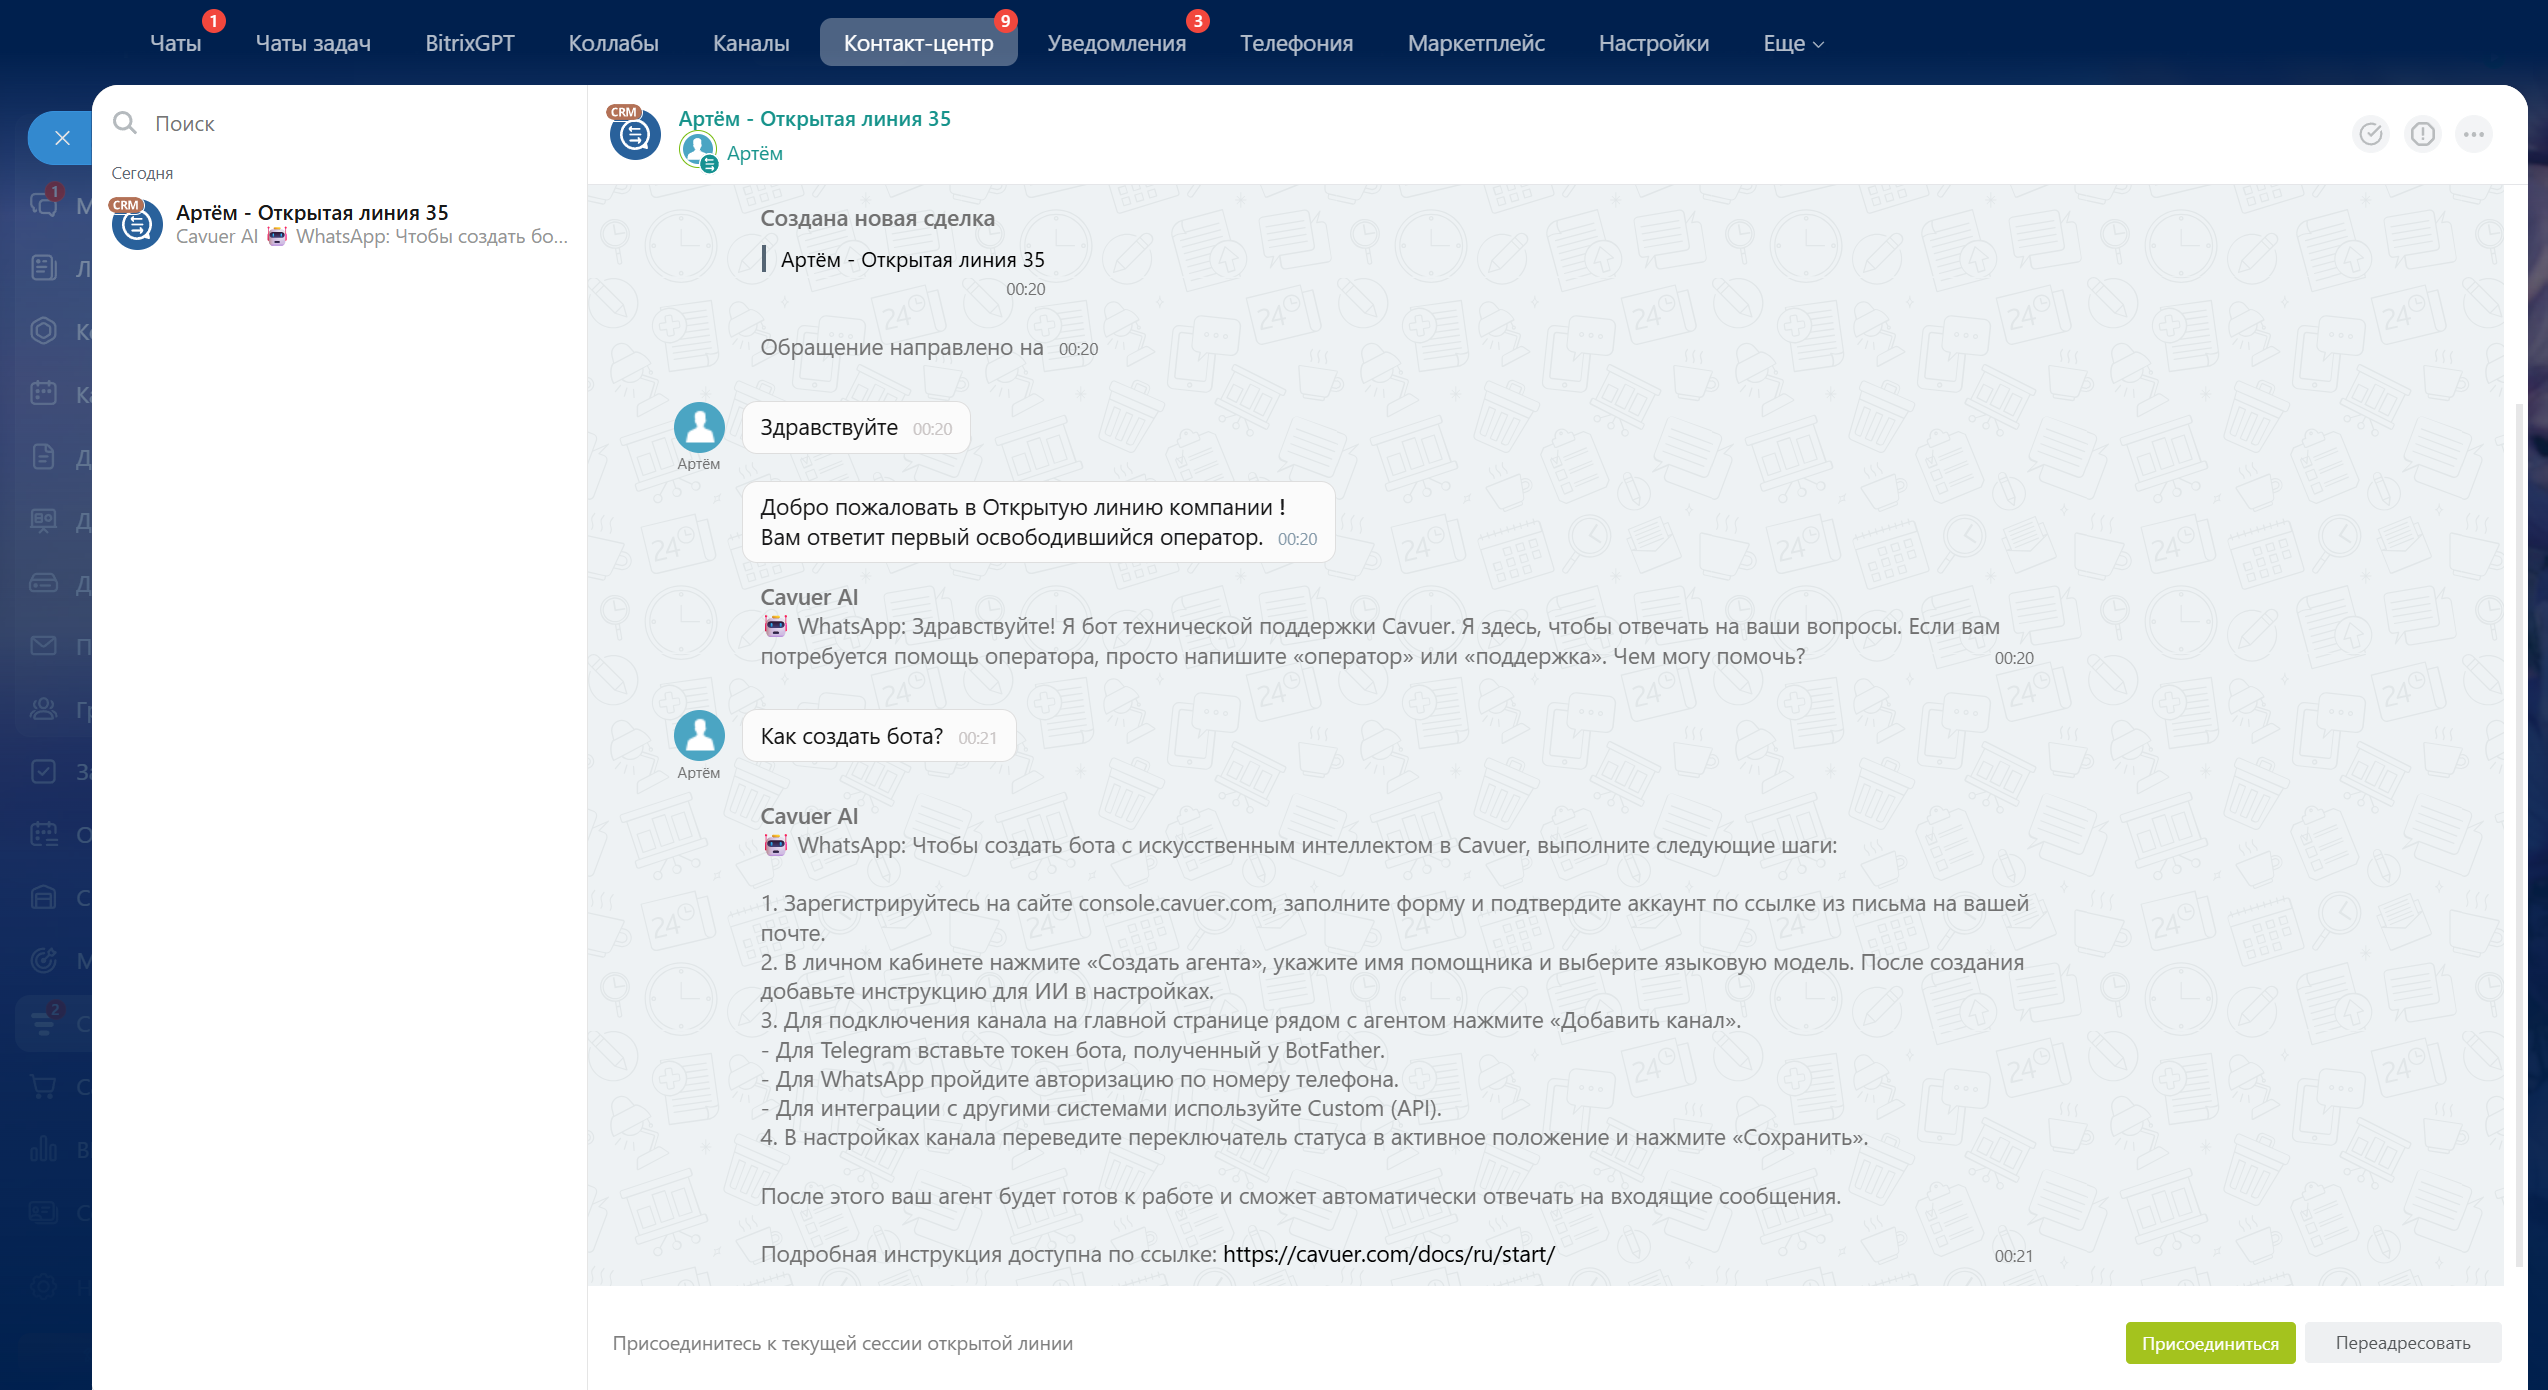
Task: Open the mail envelope icon in left sidebar
Action: click(x=44, y=646)
